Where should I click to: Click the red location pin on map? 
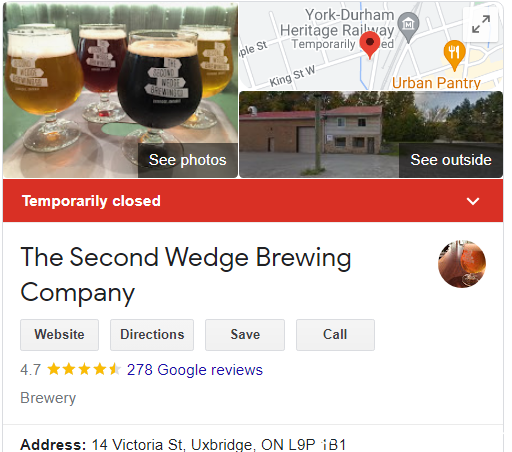coord(370,45)
